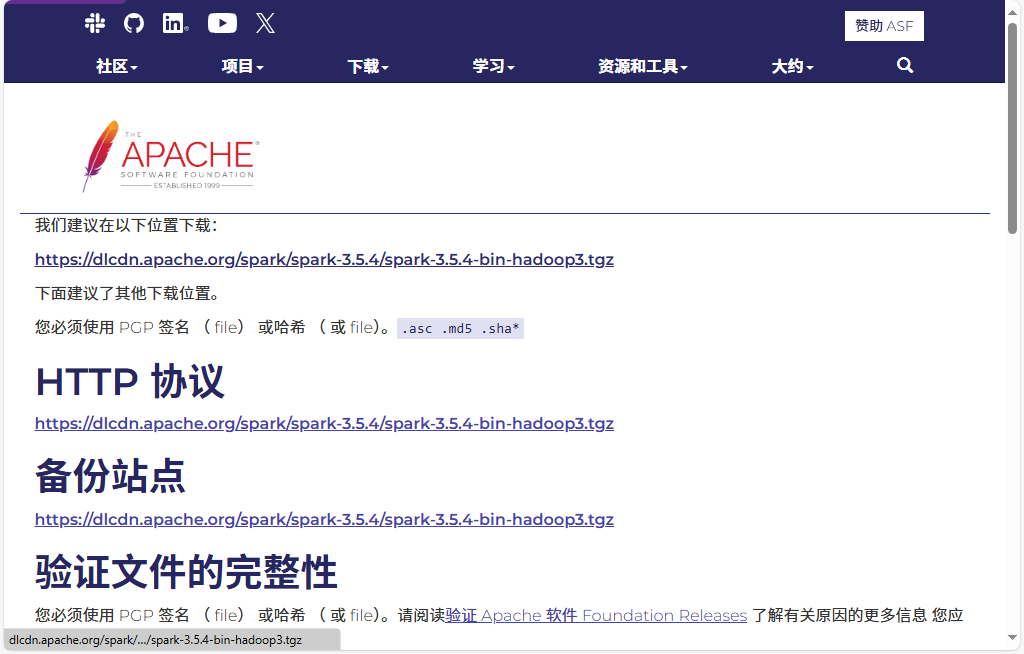Click the HTTP 协议 heading
The height and width of the screenshot is (654, 1024).
[x=130, y=382]
